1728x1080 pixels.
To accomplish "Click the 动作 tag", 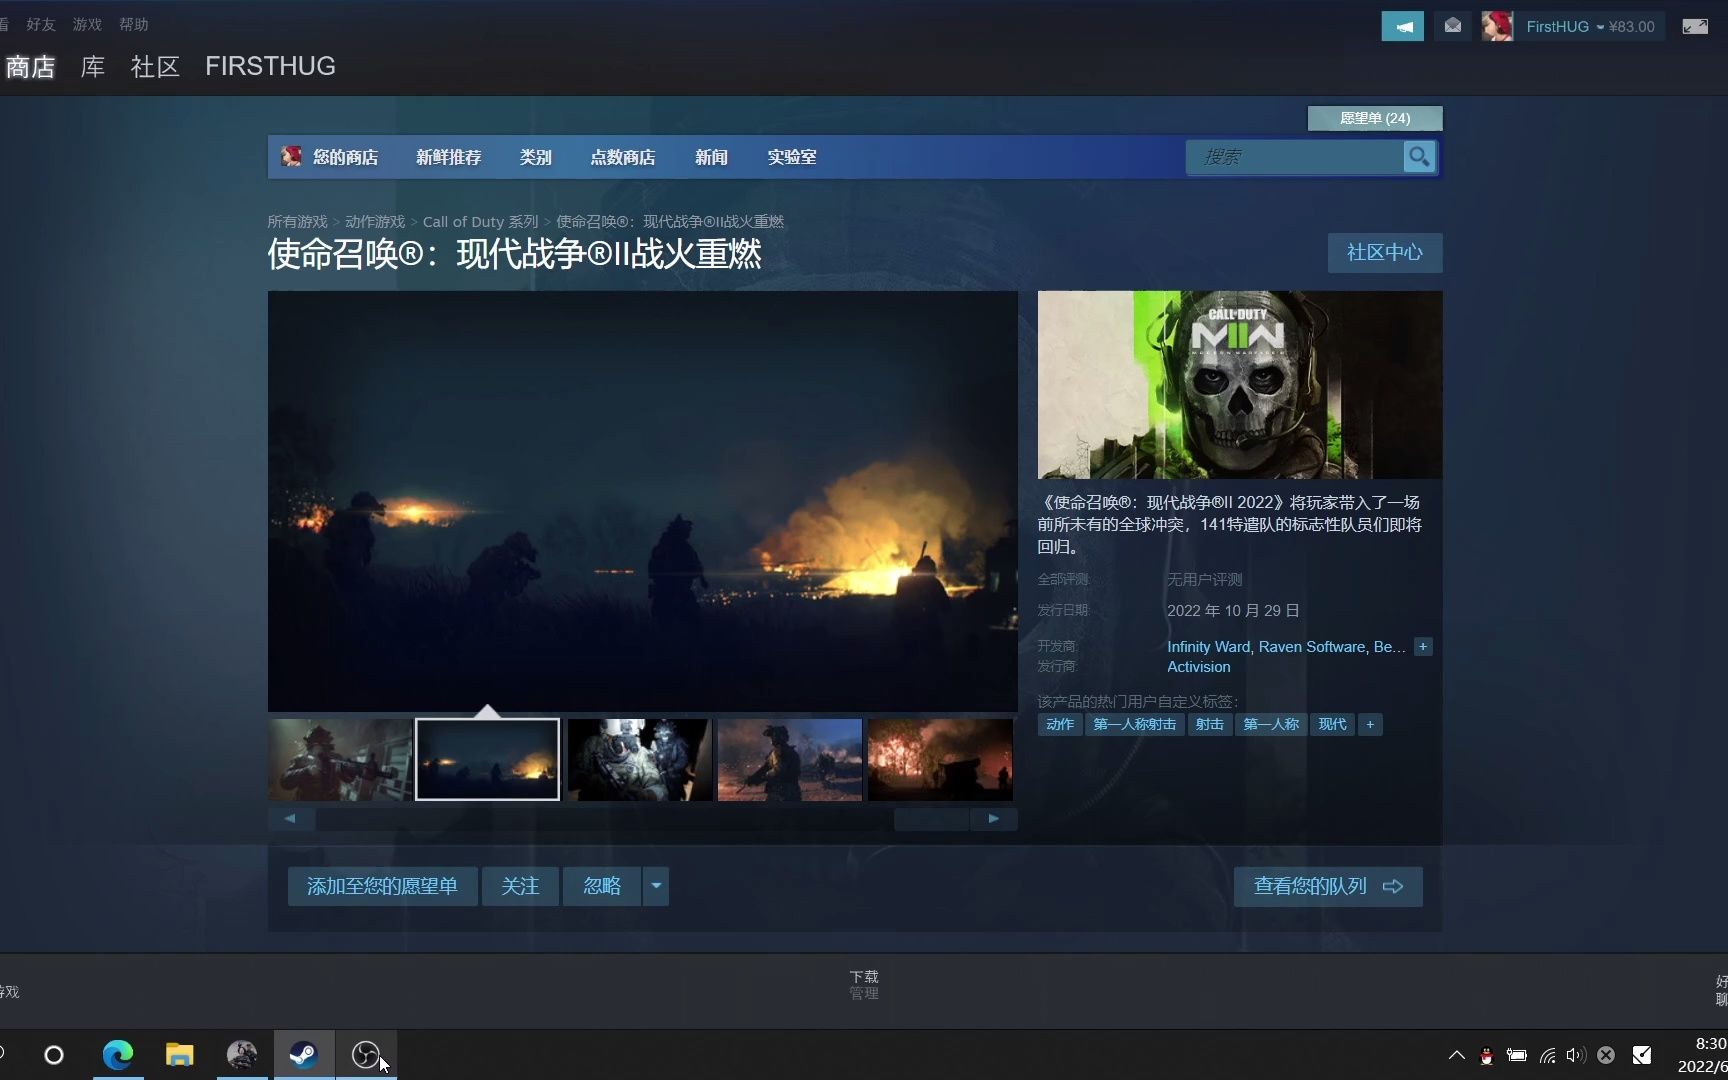I will pos(1060,724).
